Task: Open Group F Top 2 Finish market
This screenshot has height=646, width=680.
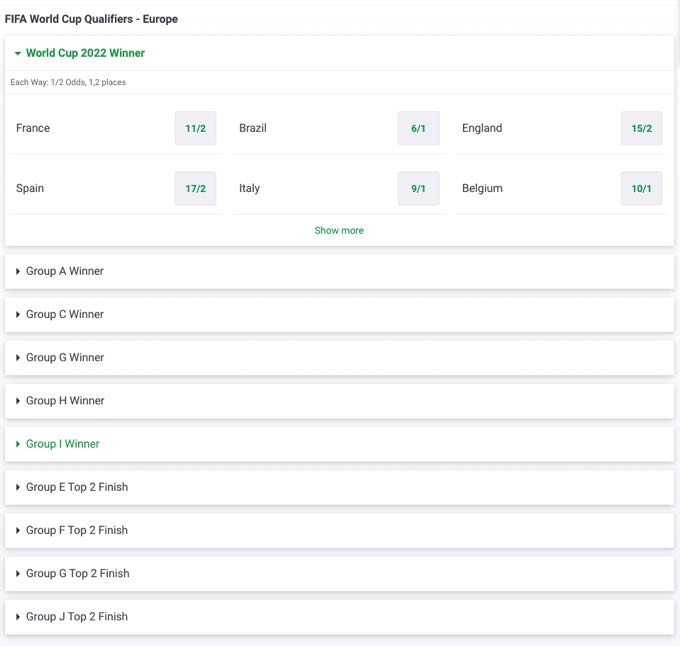Action: point(340,530)
